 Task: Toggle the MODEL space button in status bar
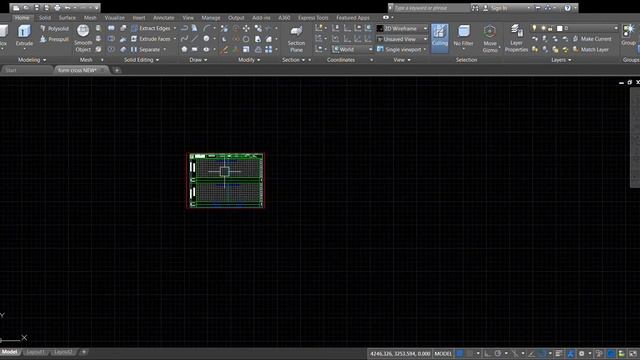pos(443,353)
